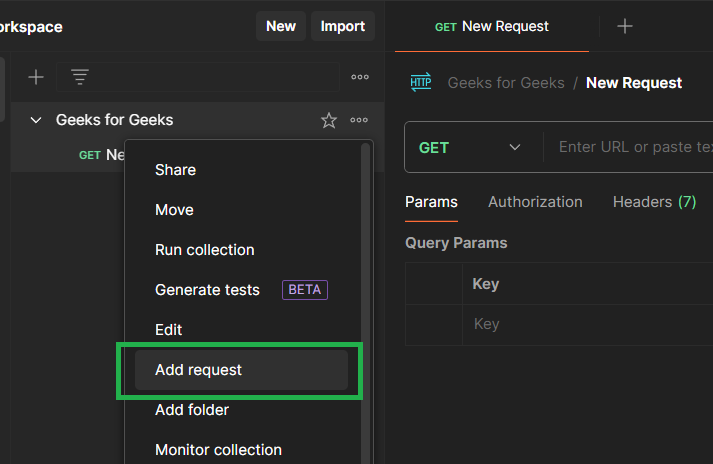Click the plus icon to create collection

pyautogui.click(x=36, y=77)
